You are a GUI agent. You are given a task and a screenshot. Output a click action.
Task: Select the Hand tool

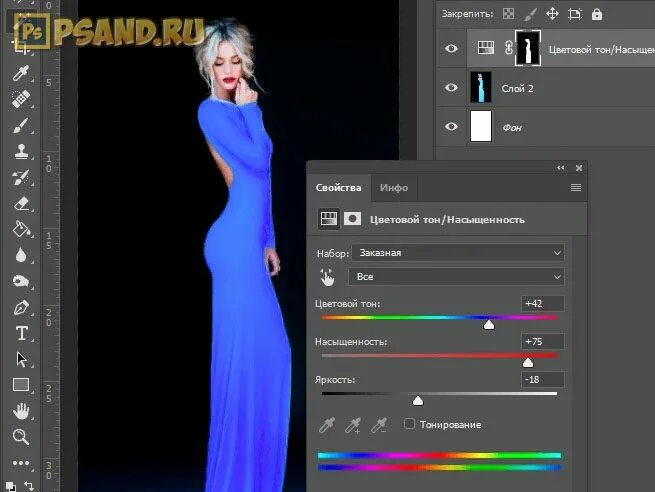pyautogui.click(x=20, y=411)
